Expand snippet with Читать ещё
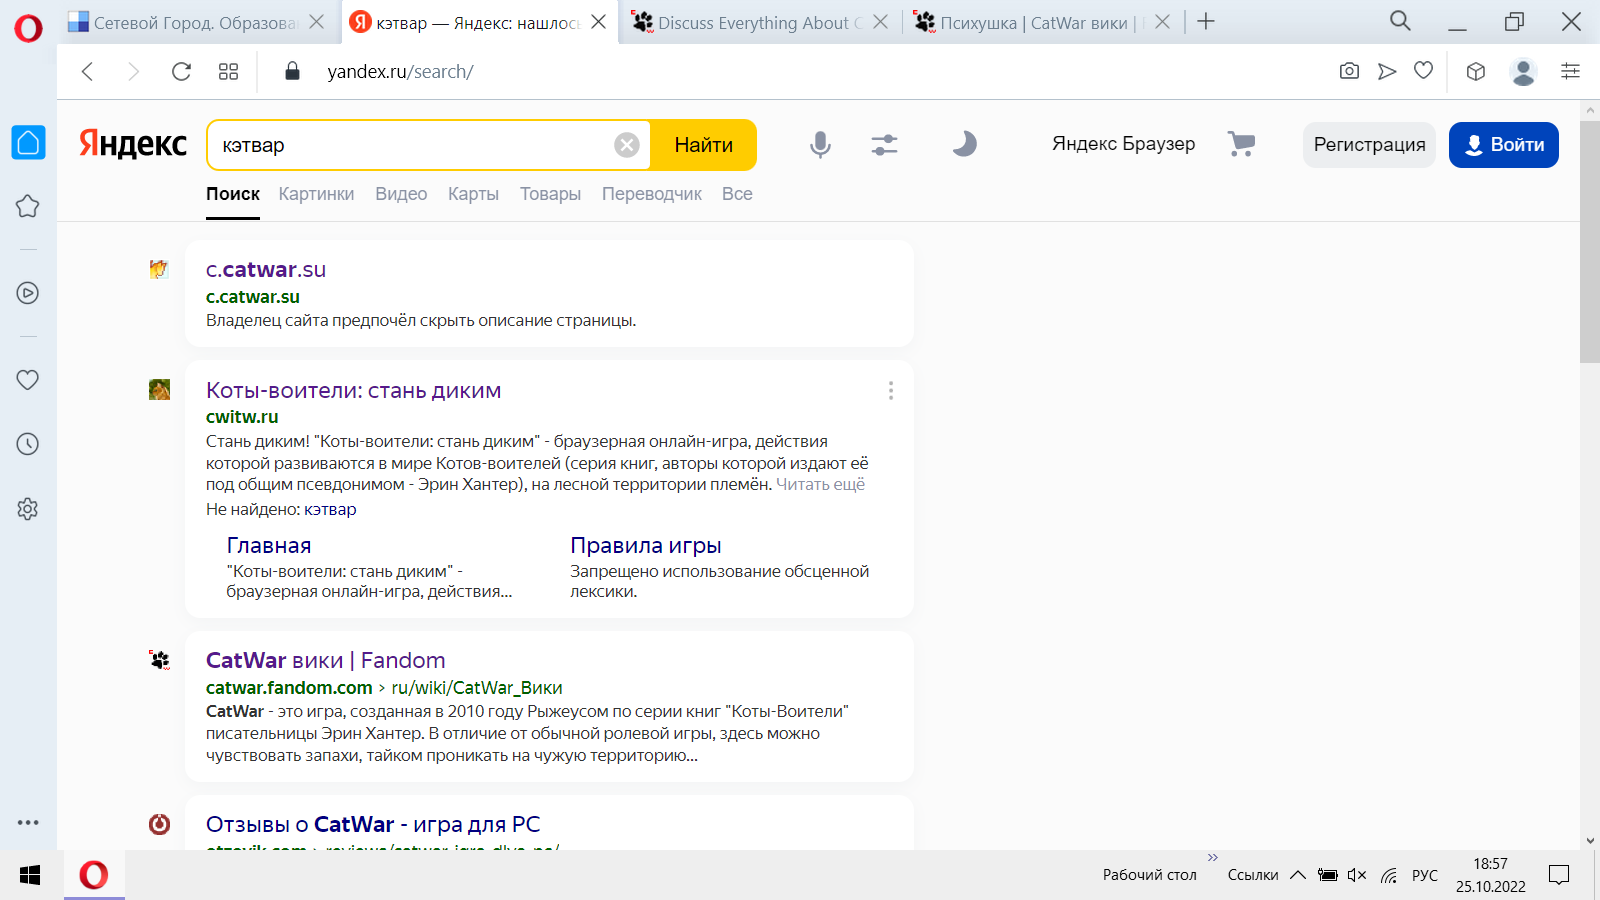 click(820, 484)
